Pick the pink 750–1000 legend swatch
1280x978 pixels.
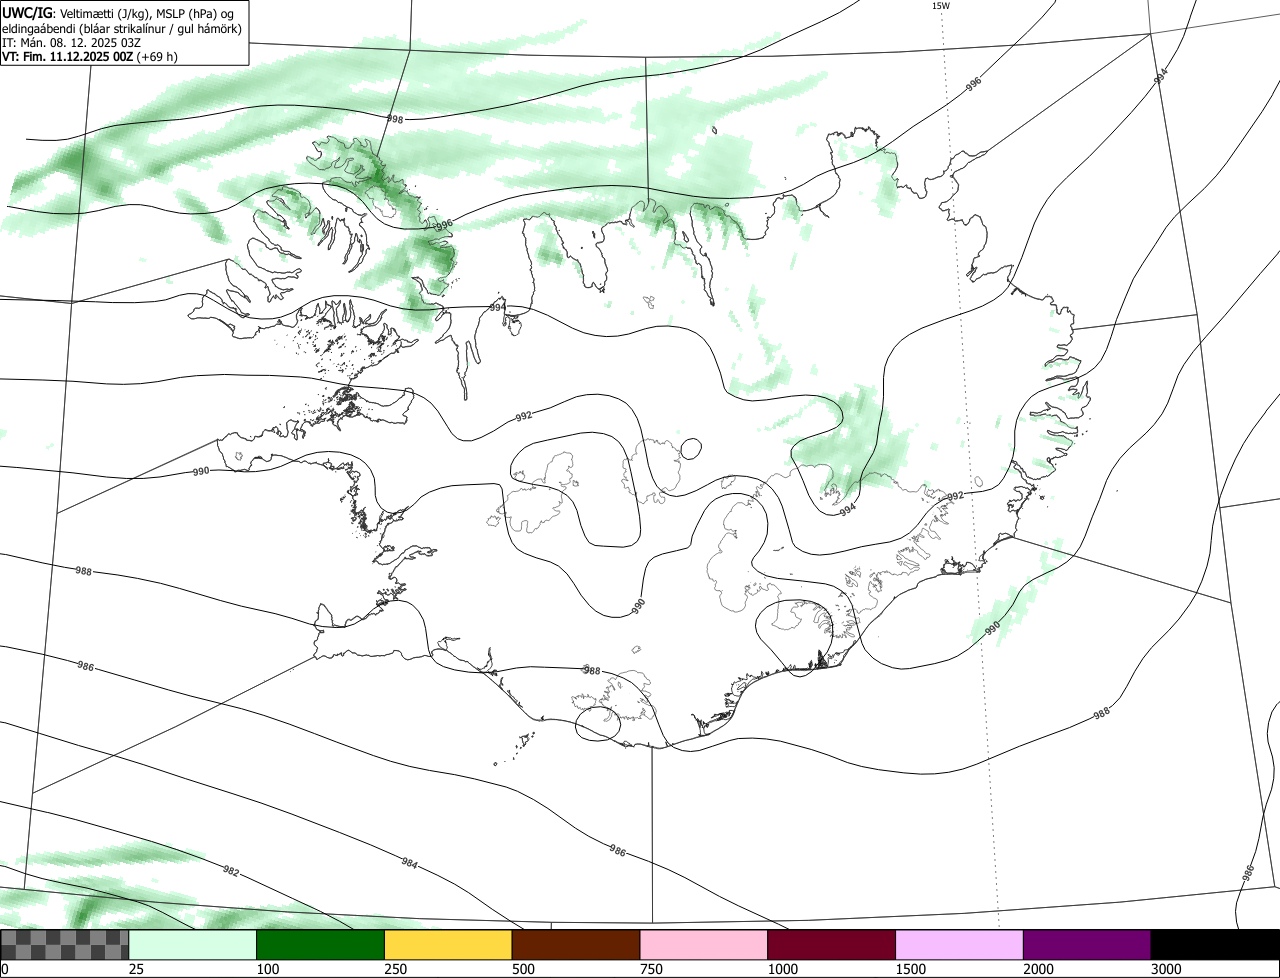[704, 945]
